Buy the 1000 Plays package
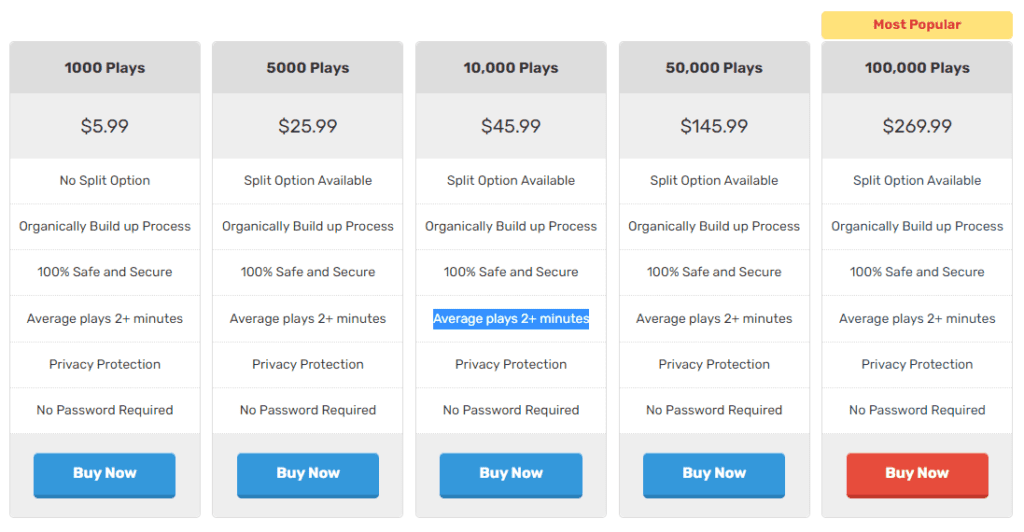 [x=104, y=475]
